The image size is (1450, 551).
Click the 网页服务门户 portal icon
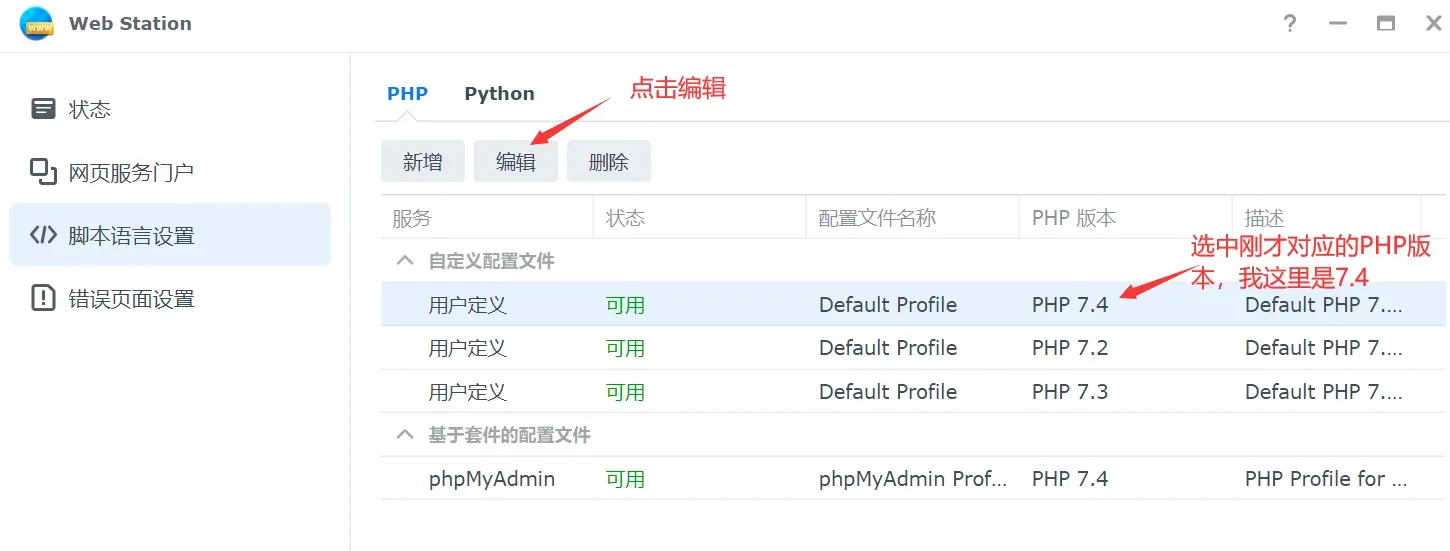click(x=43, y=172)
